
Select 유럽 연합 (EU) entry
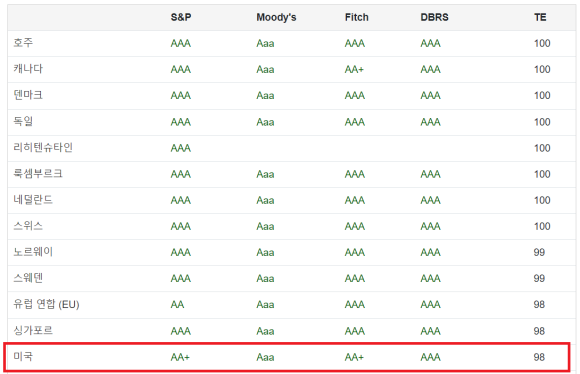(x=46, y=304)
